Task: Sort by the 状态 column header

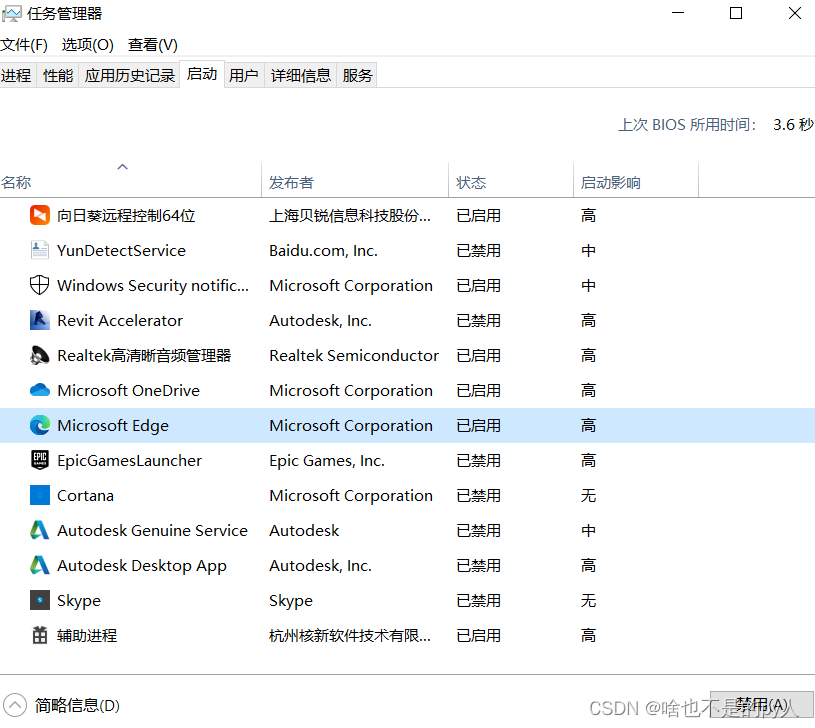Action: click(x=511, y=180)
